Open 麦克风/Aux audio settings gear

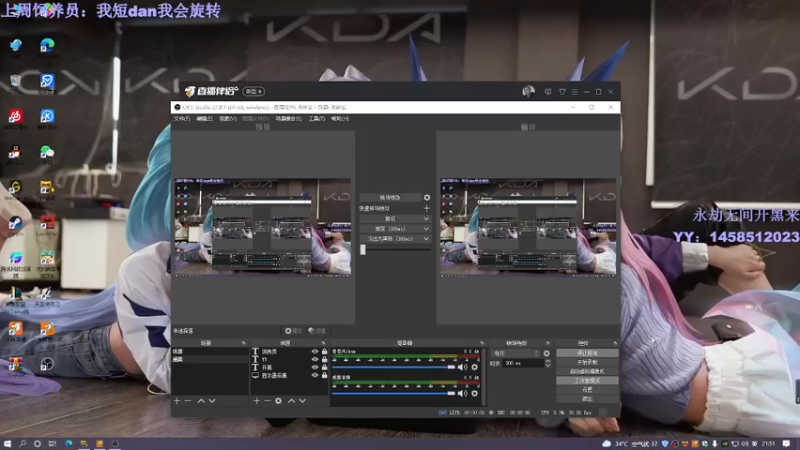pyautogui.click(x=475, y=367)
